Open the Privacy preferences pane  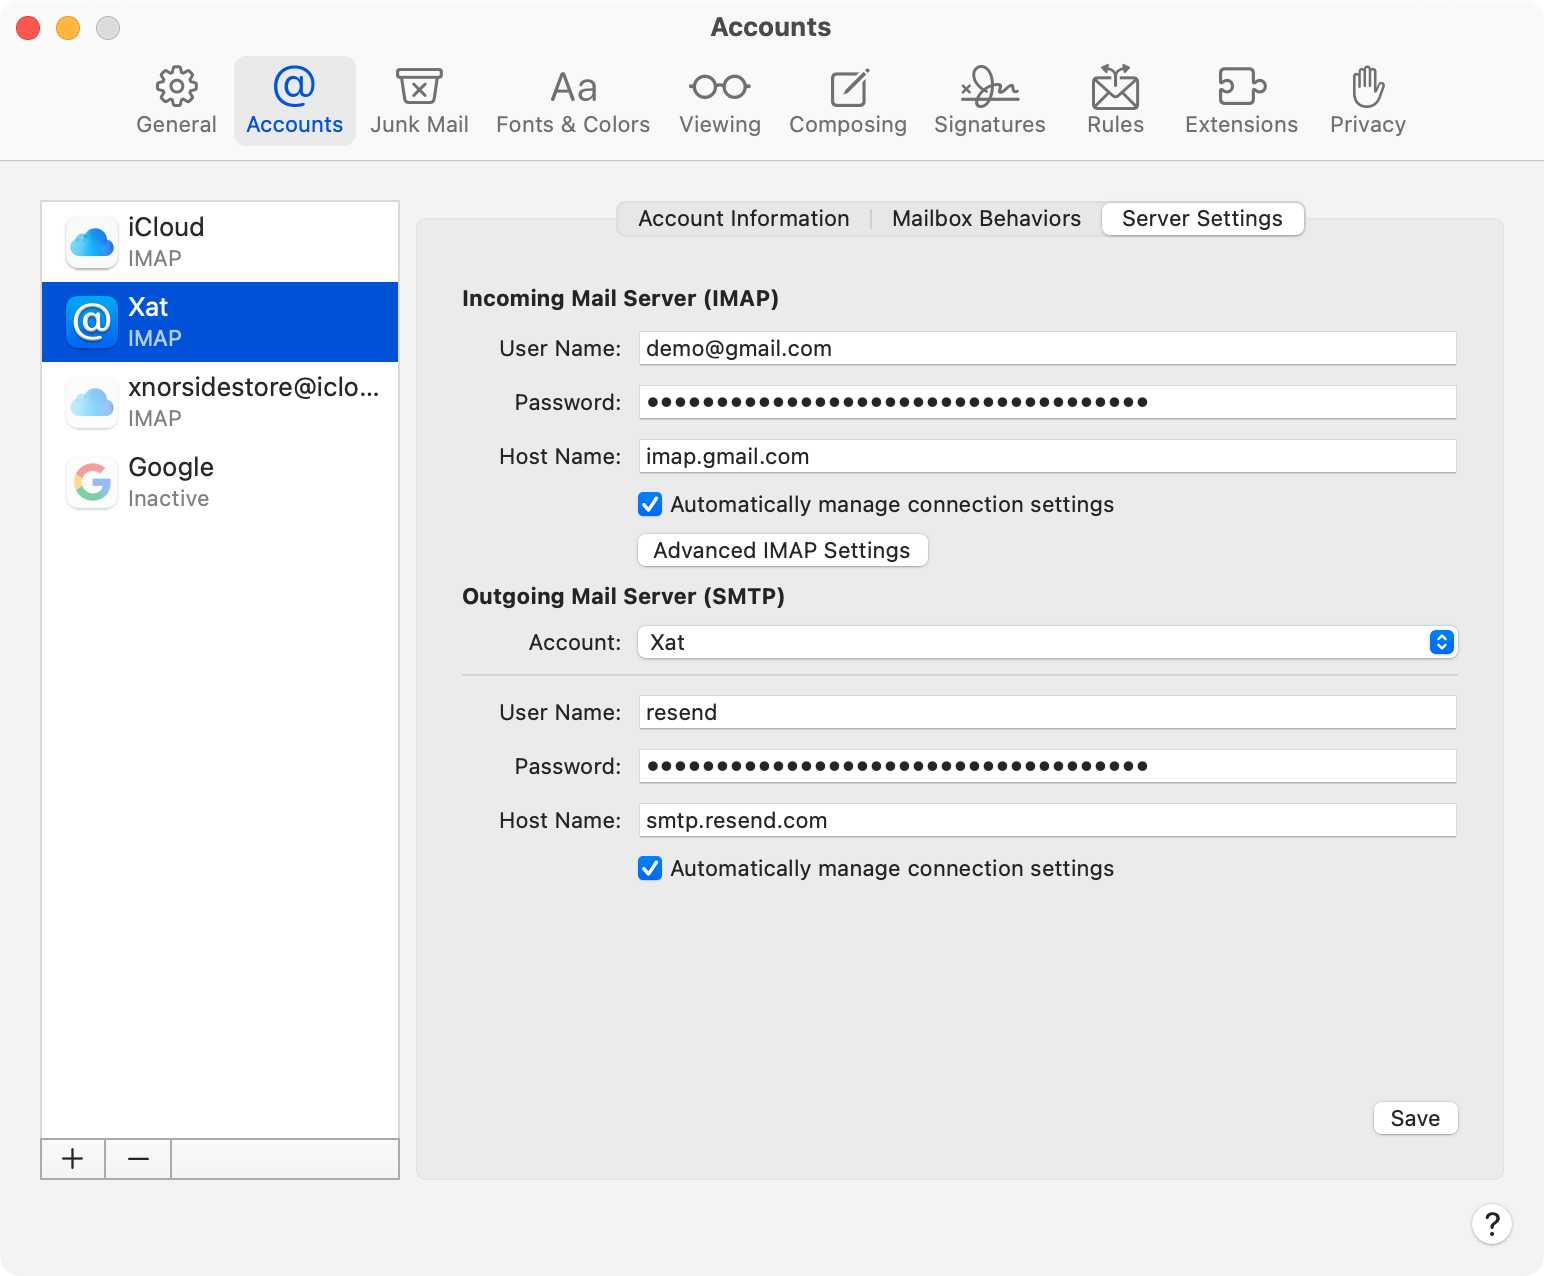coord(1367,101)
